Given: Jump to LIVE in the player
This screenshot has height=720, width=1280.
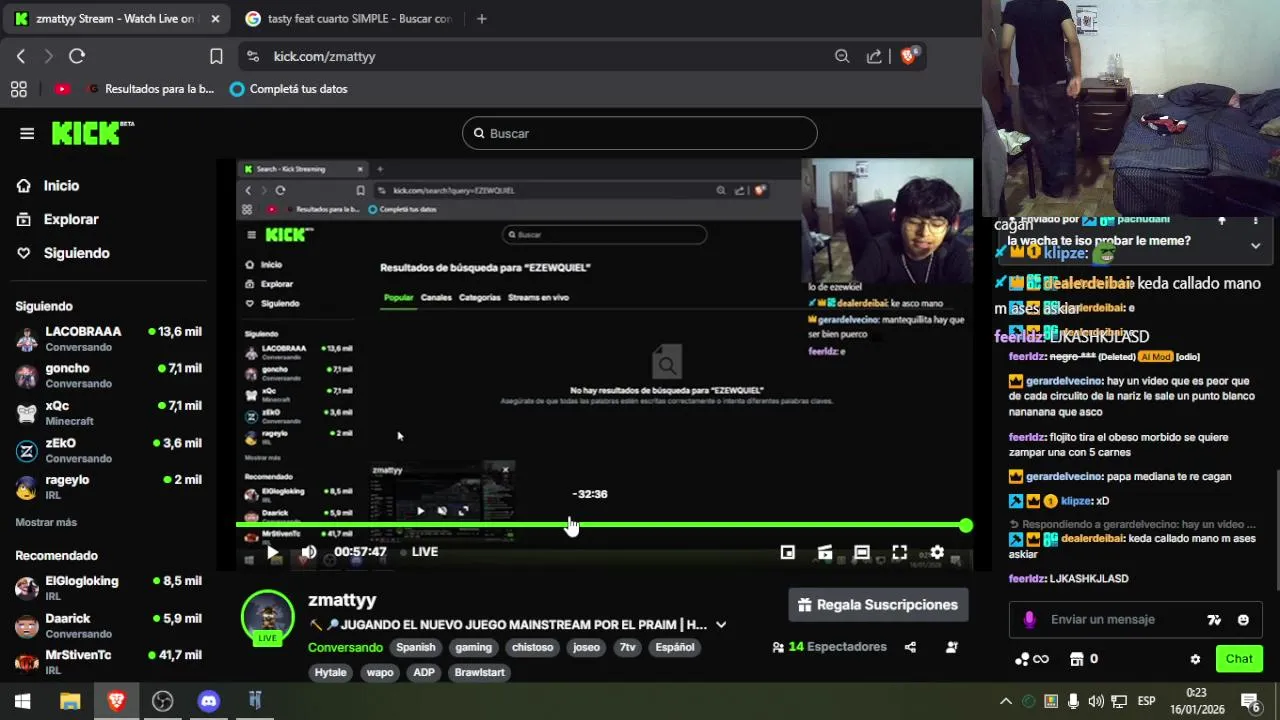Looking at the screenshot, I should pos(419,552).
